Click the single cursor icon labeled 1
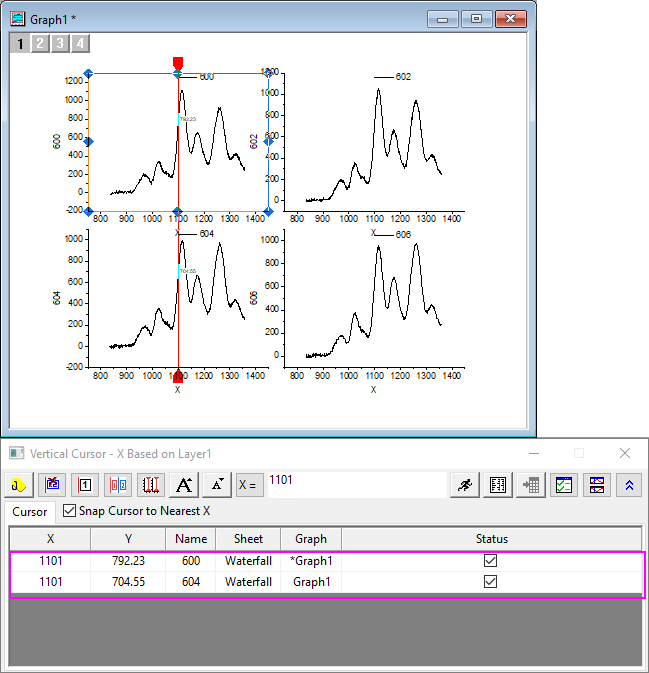 tap(85, 485)
